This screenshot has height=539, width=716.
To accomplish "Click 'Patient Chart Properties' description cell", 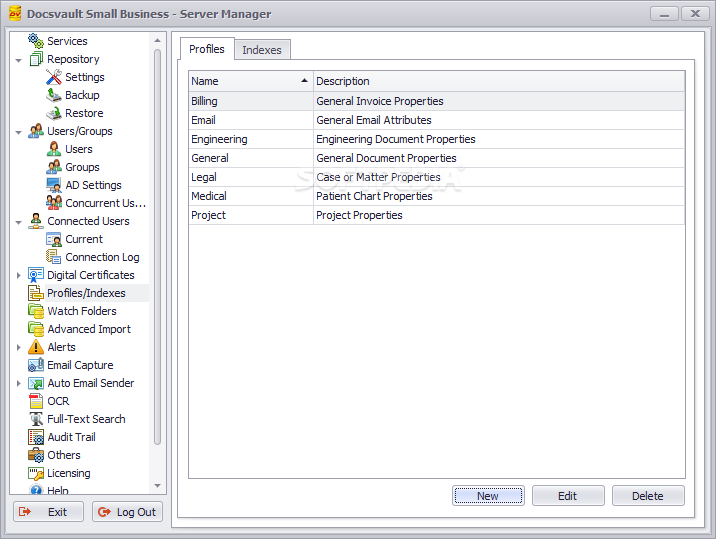I will (x=499, y=196).
